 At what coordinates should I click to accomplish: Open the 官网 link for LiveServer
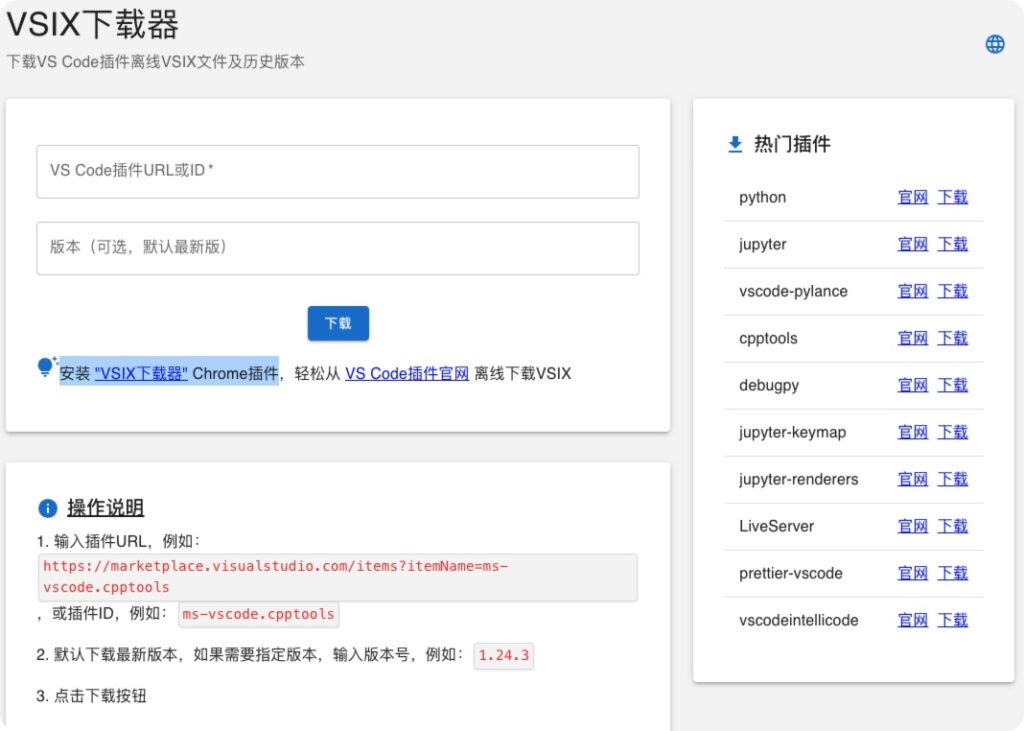[x=912, y=526]
